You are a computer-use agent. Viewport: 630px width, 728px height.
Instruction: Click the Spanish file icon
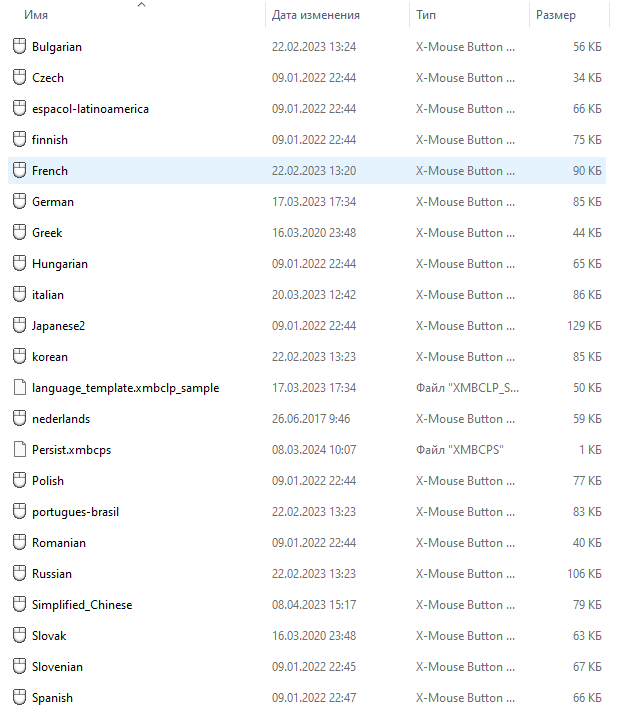coord(19,698)
